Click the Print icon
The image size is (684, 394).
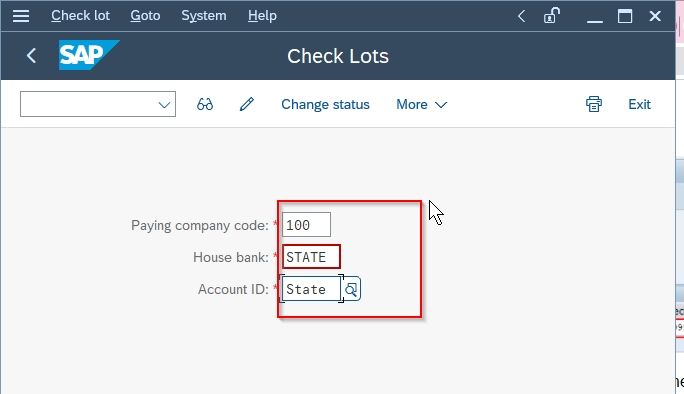coord(594,104)
